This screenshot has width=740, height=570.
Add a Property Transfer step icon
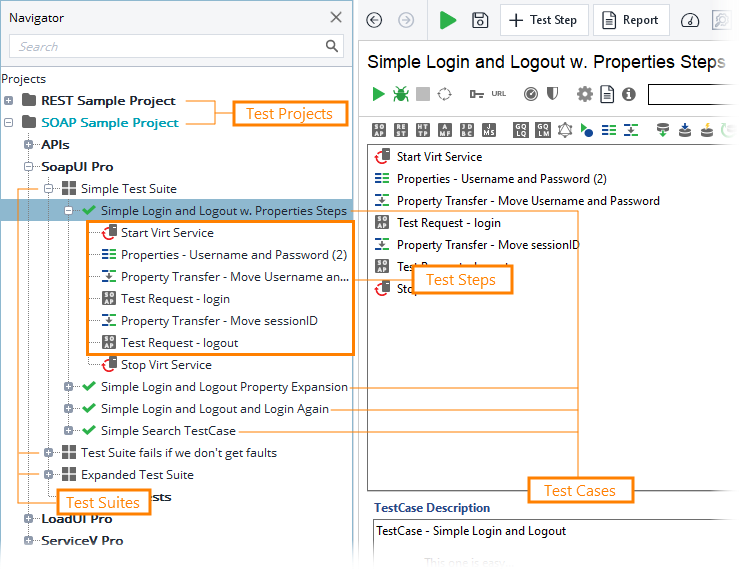tap(631, 130)
